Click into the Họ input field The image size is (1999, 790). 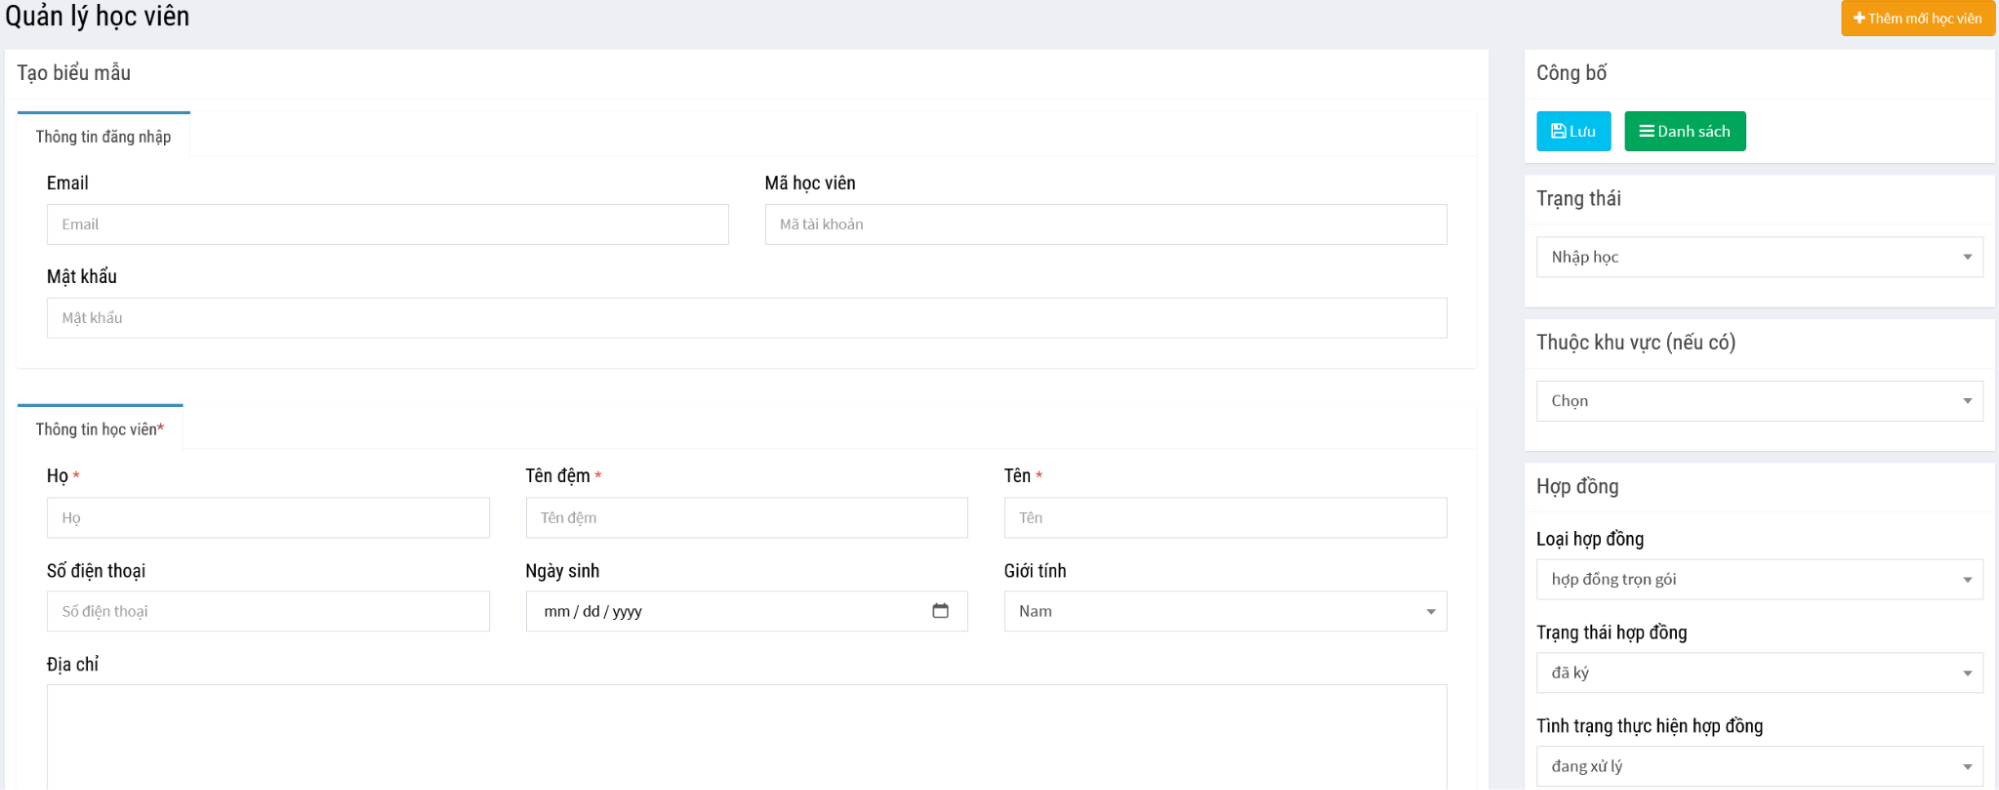(x=268, y=518)
